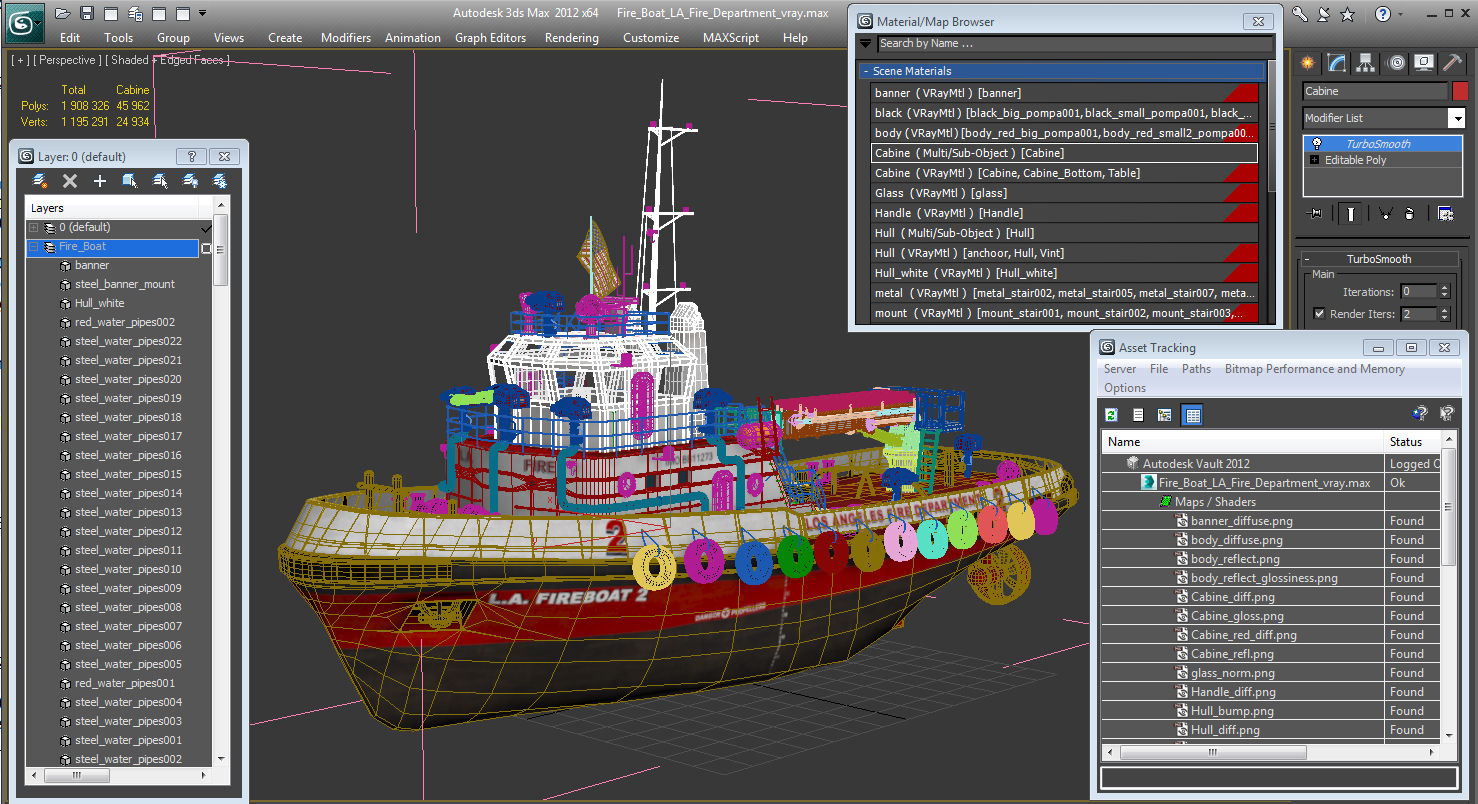
Task: Open Bitmap Performance and Memory menu
Action: click(x=1315, y=369)
